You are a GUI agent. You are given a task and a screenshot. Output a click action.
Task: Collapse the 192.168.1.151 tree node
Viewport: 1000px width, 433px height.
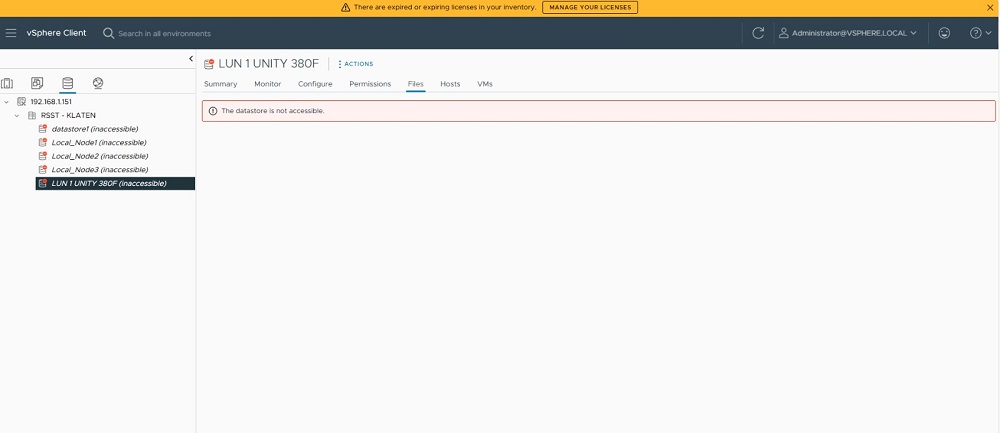click(6, 102)
